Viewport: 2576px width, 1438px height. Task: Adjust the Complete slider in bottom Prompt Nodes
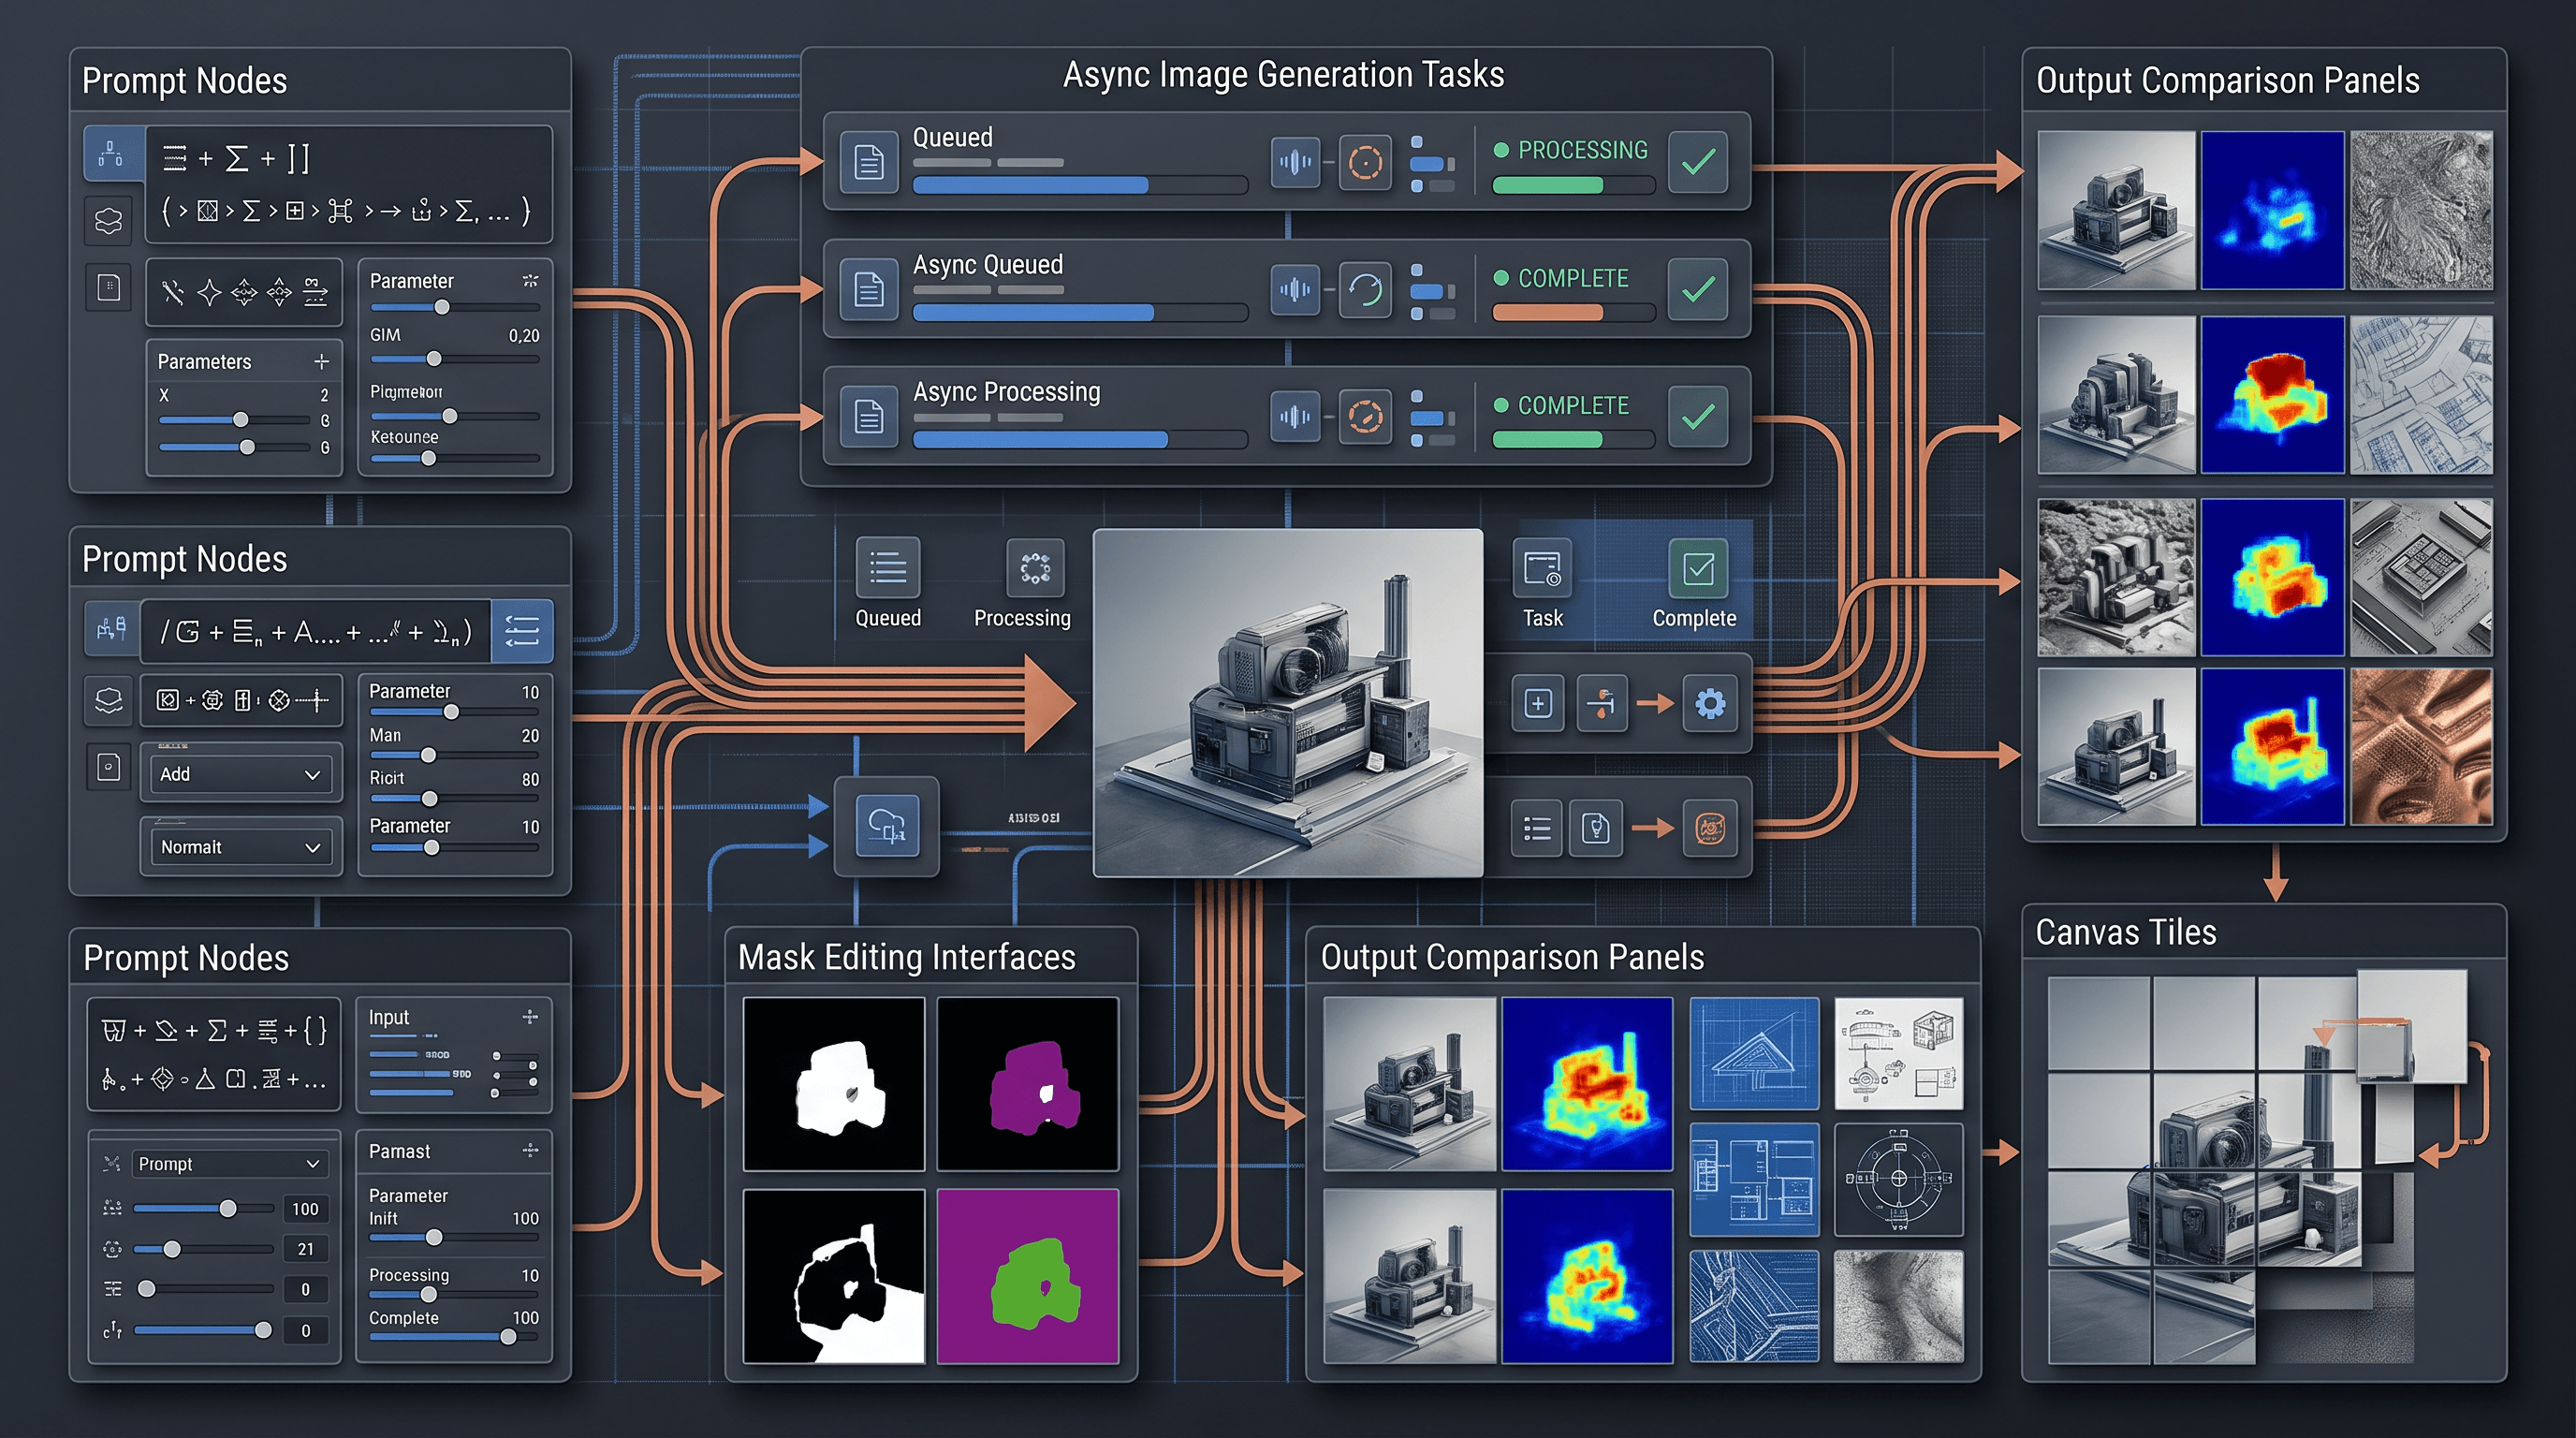tap(454, 1337)
